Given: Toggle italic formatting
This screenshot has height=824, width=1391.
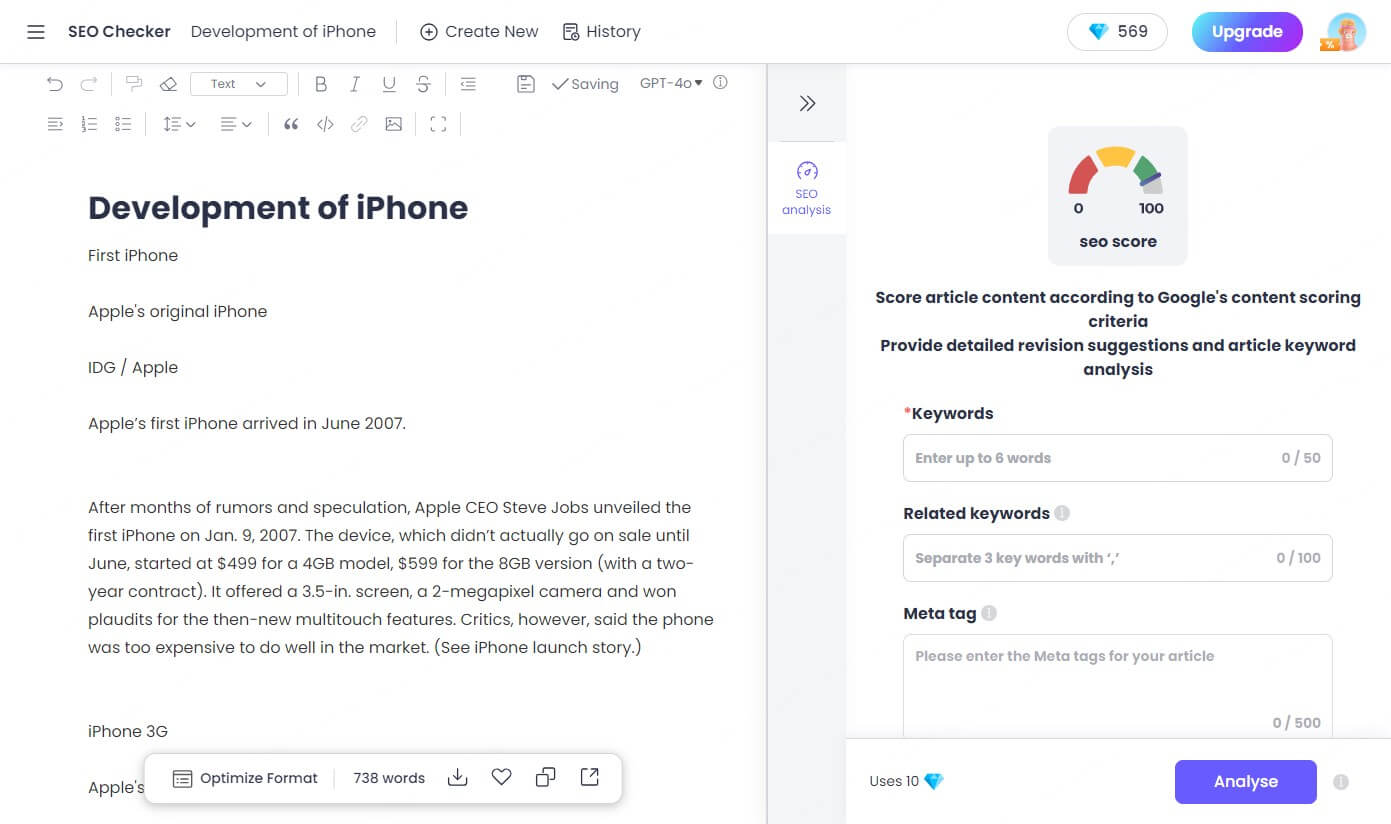Looking at the screenshot, I should click(355, 84).
